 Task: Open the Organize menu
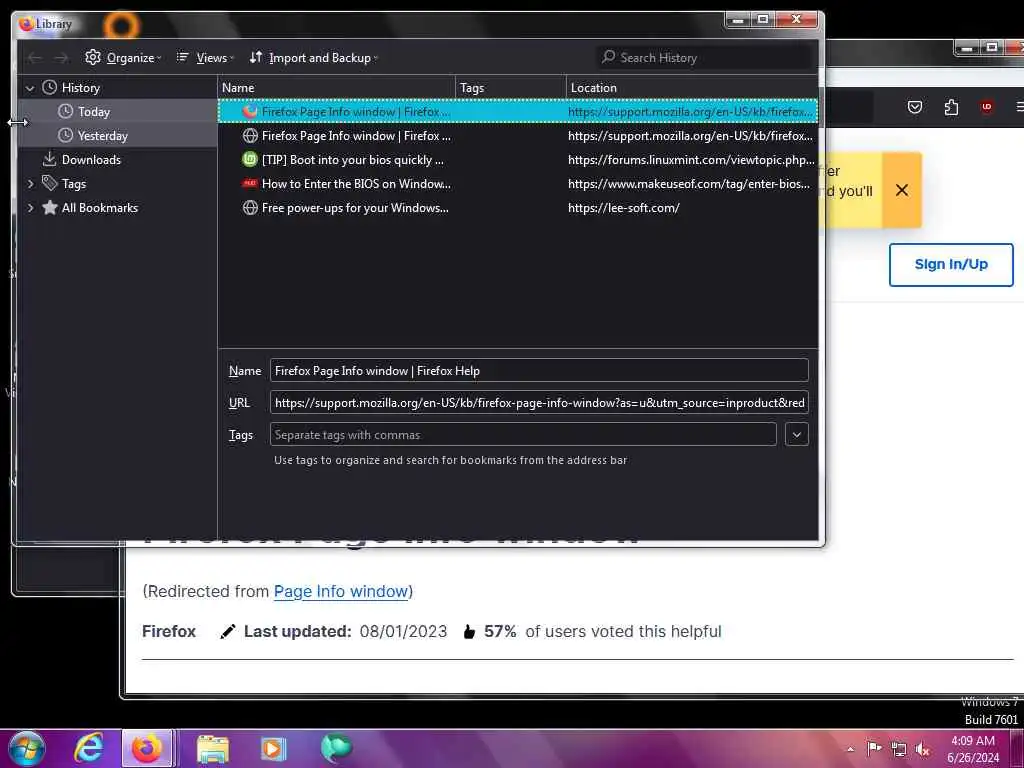pos(123,57)
